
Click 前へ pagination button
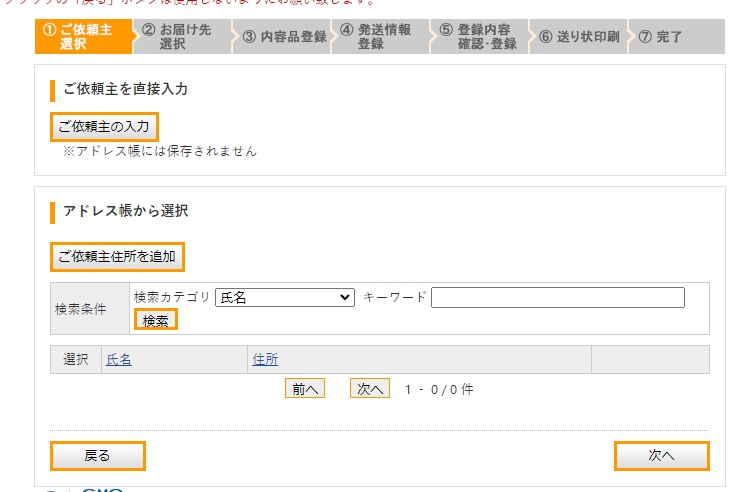304,389
